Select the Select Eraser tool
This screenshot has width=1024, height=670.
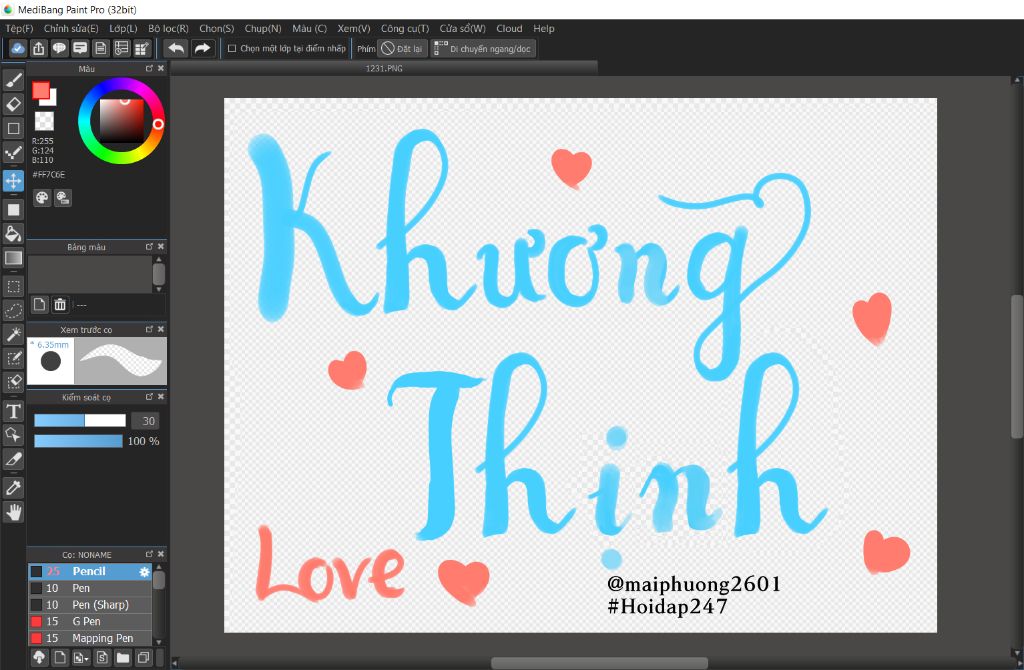[13, 382]
